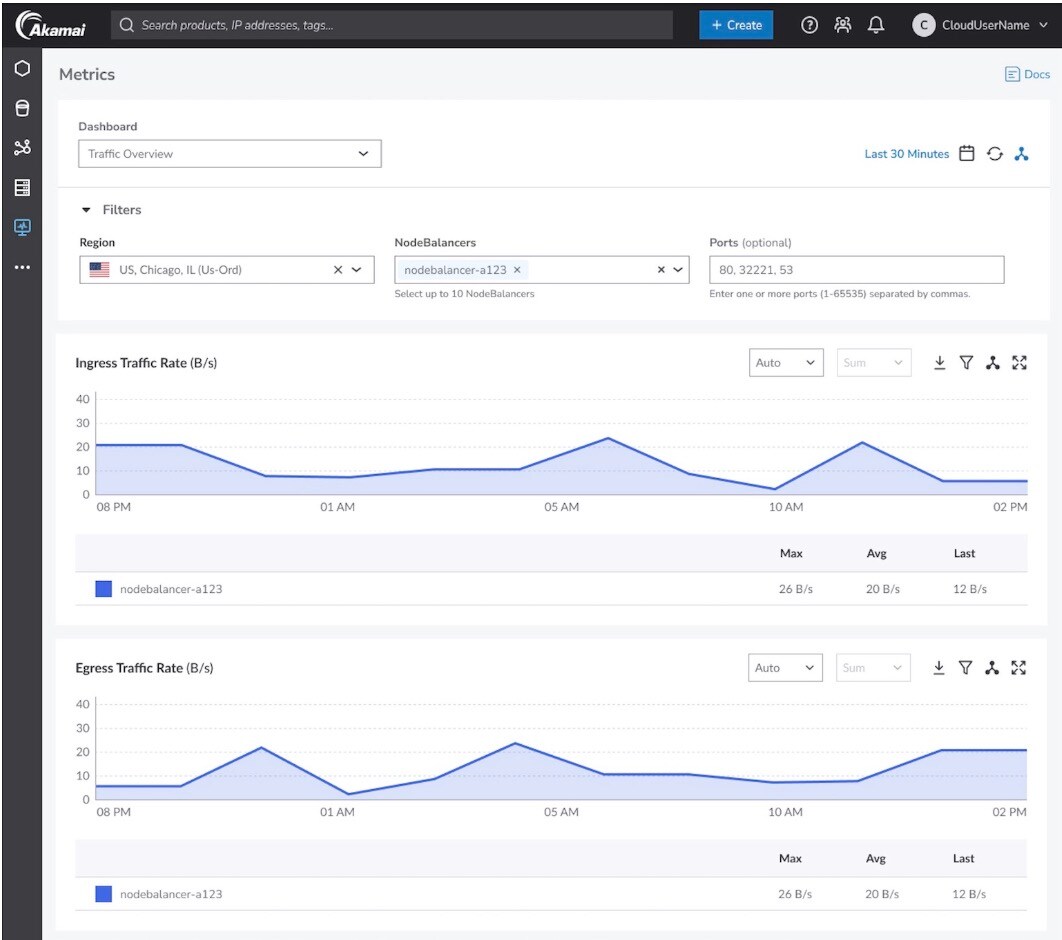Click the help question mark icon
This screenshot has height=940, width=1062.
click(x=809, y=25)
